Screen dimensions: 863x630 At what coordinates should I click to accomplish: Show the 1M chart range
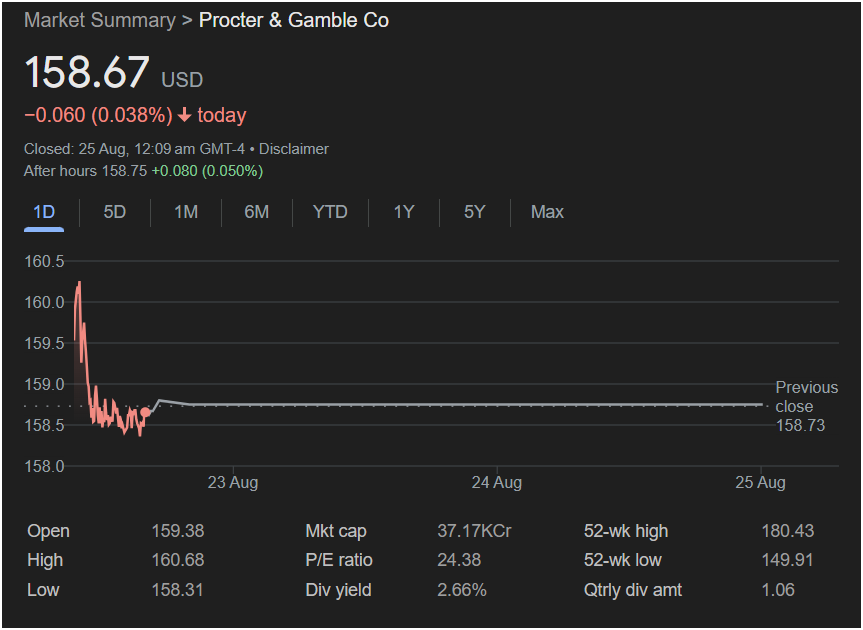click(186, 212)
